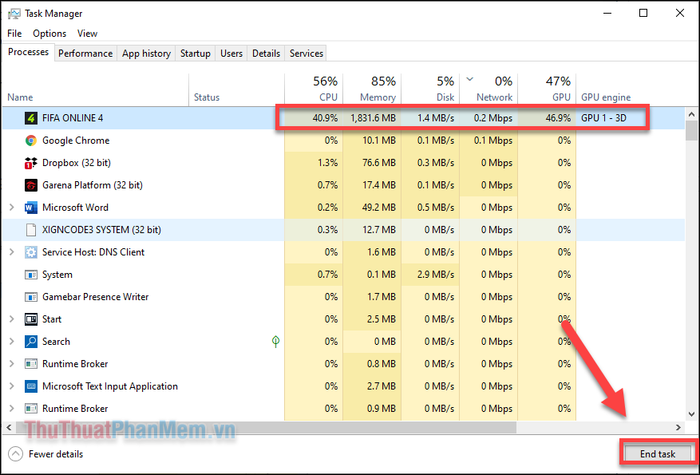Sort processes by Disk column
Image resolution: width=700 pixels, height=475 pixels.
click(430, 90)
